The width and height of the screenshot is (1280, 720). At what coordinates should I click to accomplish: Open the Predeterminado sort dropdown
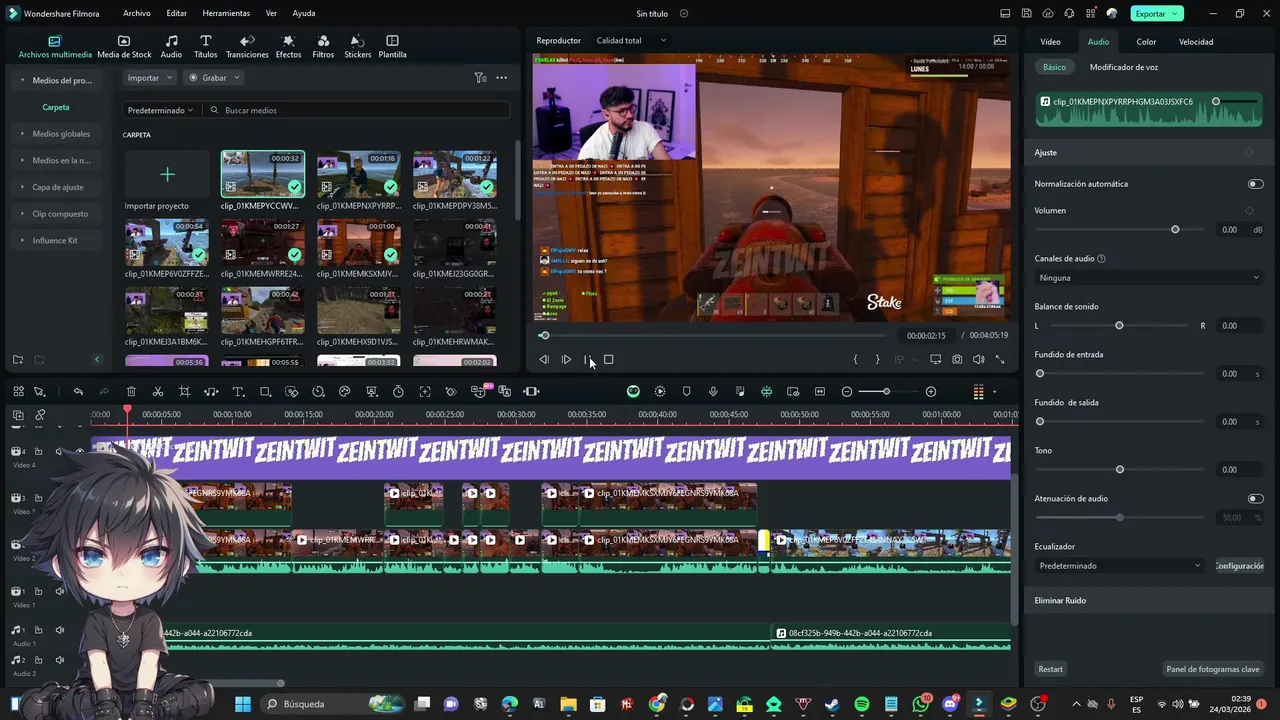(x=160, y=110)
